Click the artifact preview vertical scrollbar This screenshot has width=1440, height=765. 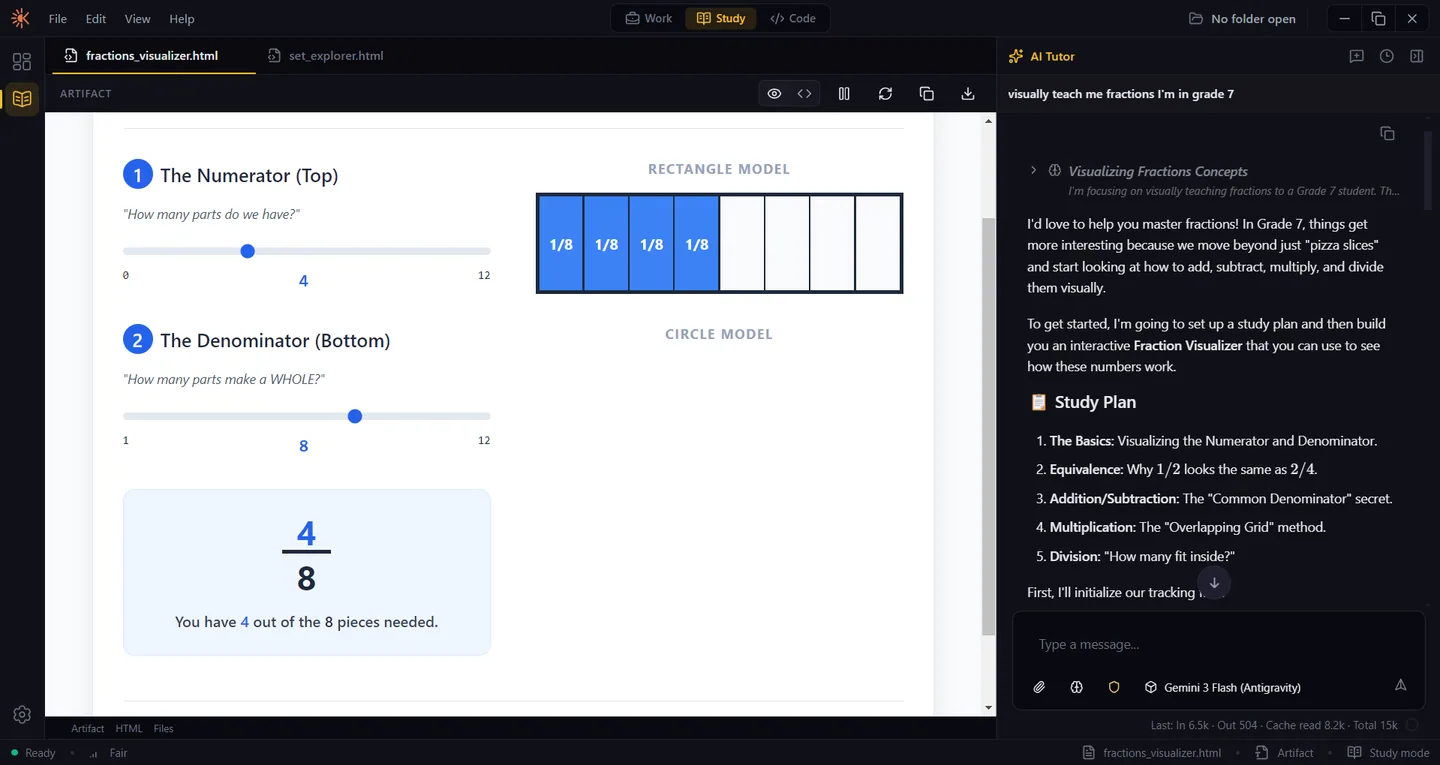989,427
